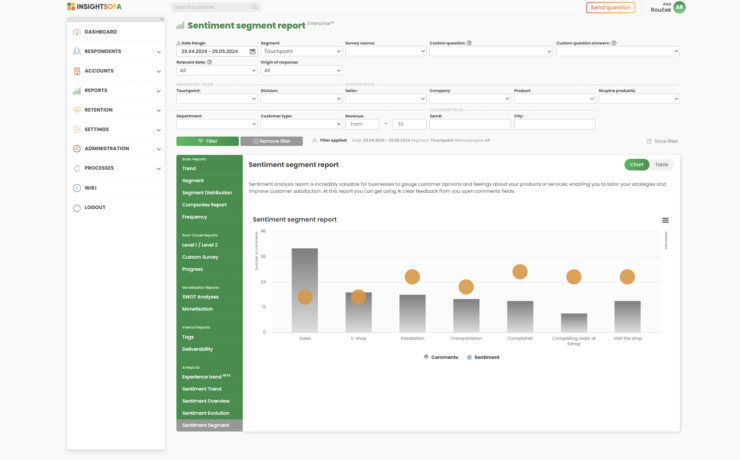The image size is (740, 460).
Task: Open the Relevant date dropdown
Action: pos(217,70)
